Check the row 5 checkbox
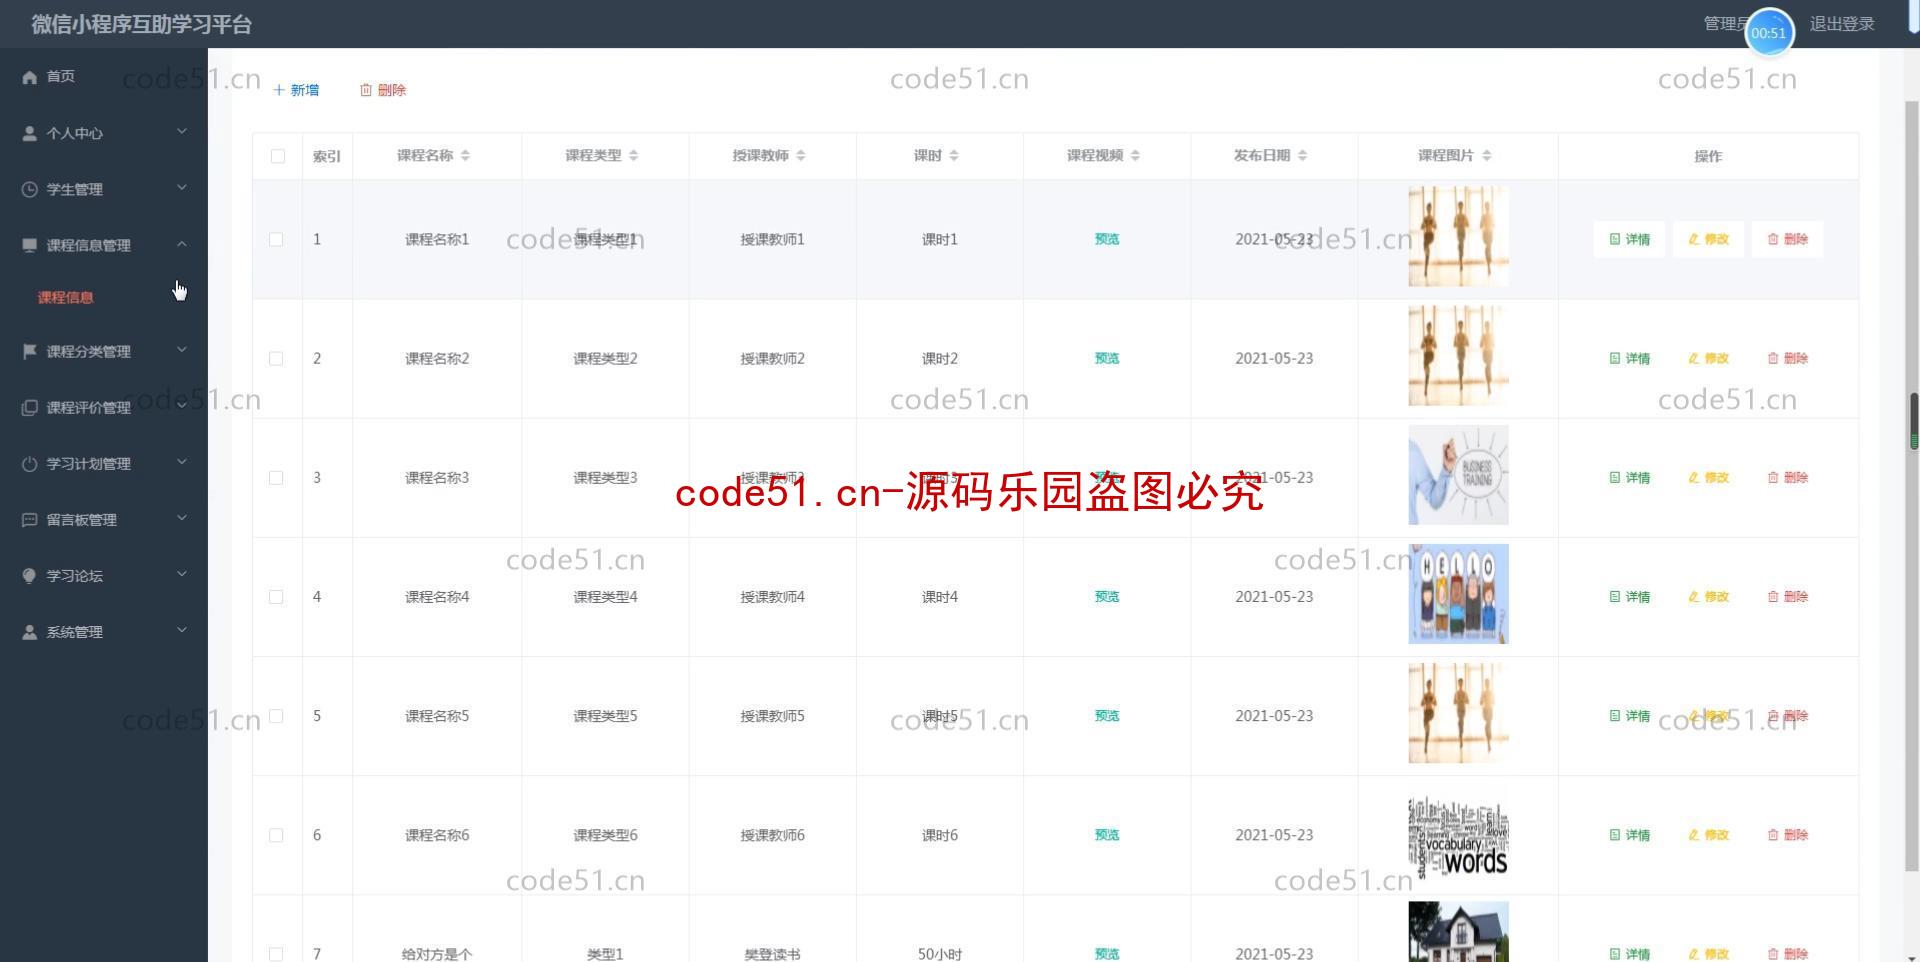1920x962 pixels. point(276,716)
